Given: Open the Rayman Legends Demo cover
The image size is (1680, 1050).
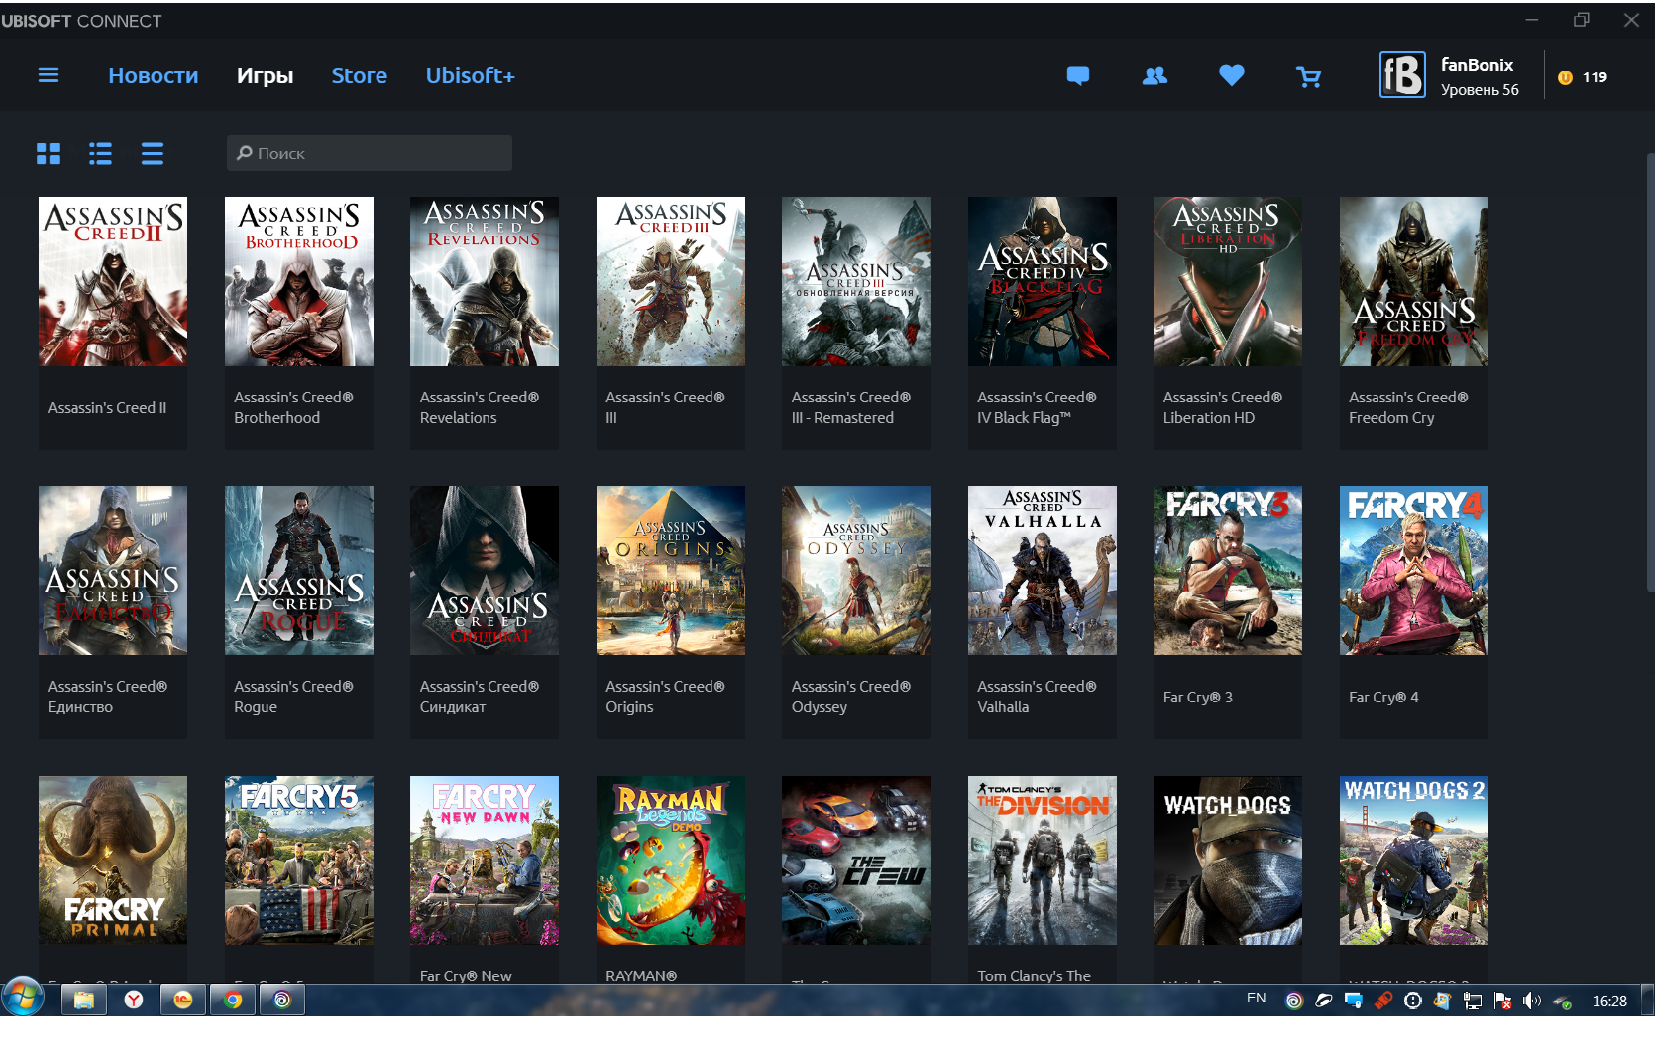Looking at the screenshot, I should pyautogui.click(x=671, y=860).
